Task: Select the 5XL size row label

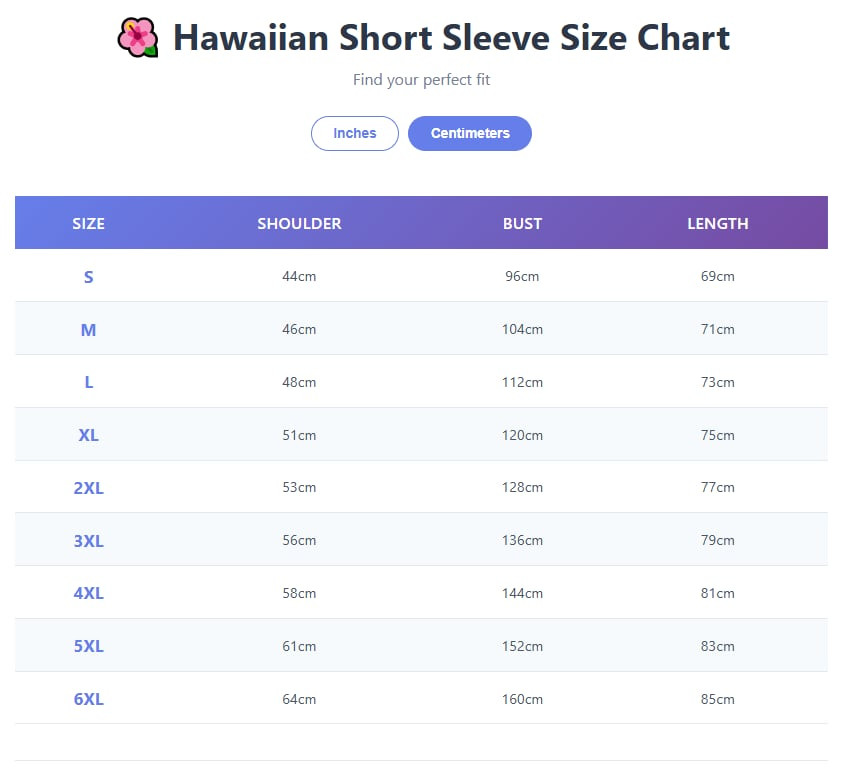Action: point(88,646)
